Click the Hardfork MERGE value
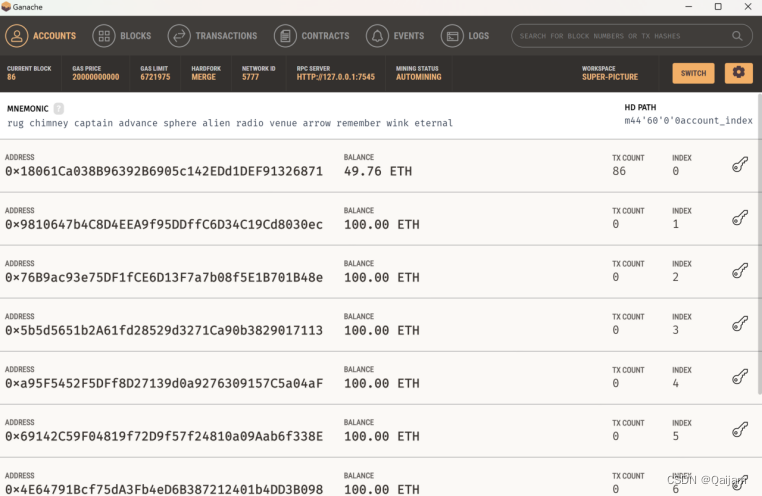Viewport: 762px width, 496px height. 203,77
